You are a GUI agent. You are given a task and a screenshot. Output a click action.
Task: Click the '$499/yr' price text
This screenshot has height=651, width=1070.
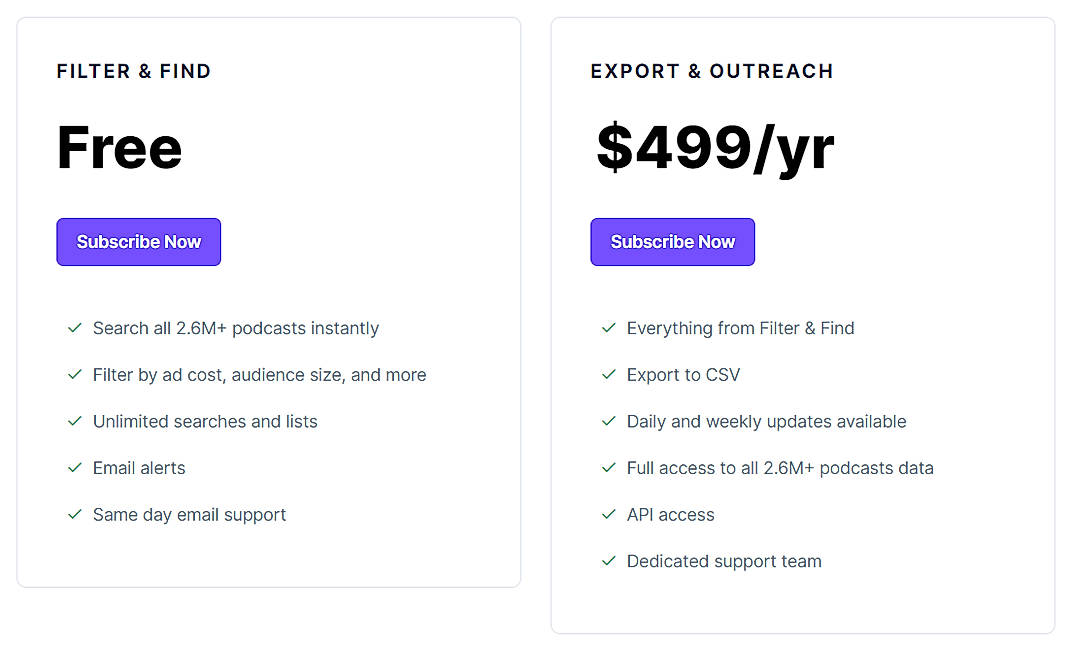pos(714,146)
